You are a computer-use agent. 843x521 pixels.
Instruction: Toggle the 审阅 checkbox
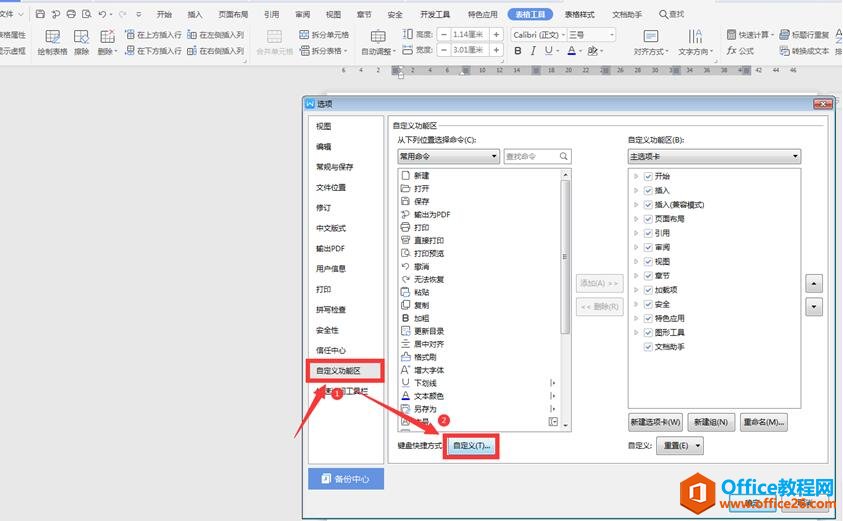(649, 247)
